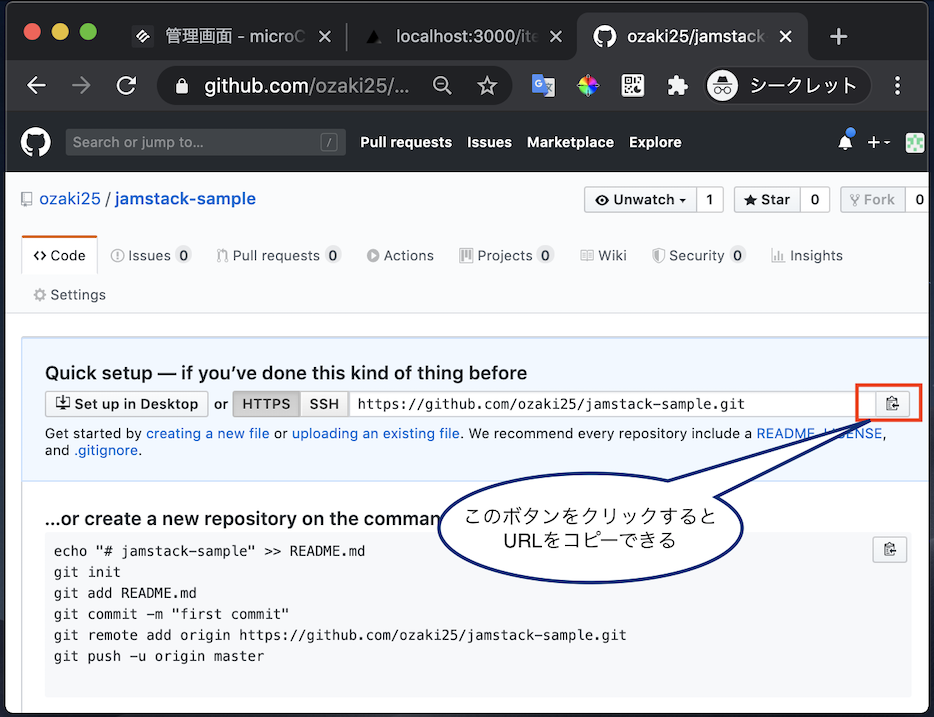934x717 pixels.
Task: Star the jamstack-sample repository
Action: click(767, 199)
